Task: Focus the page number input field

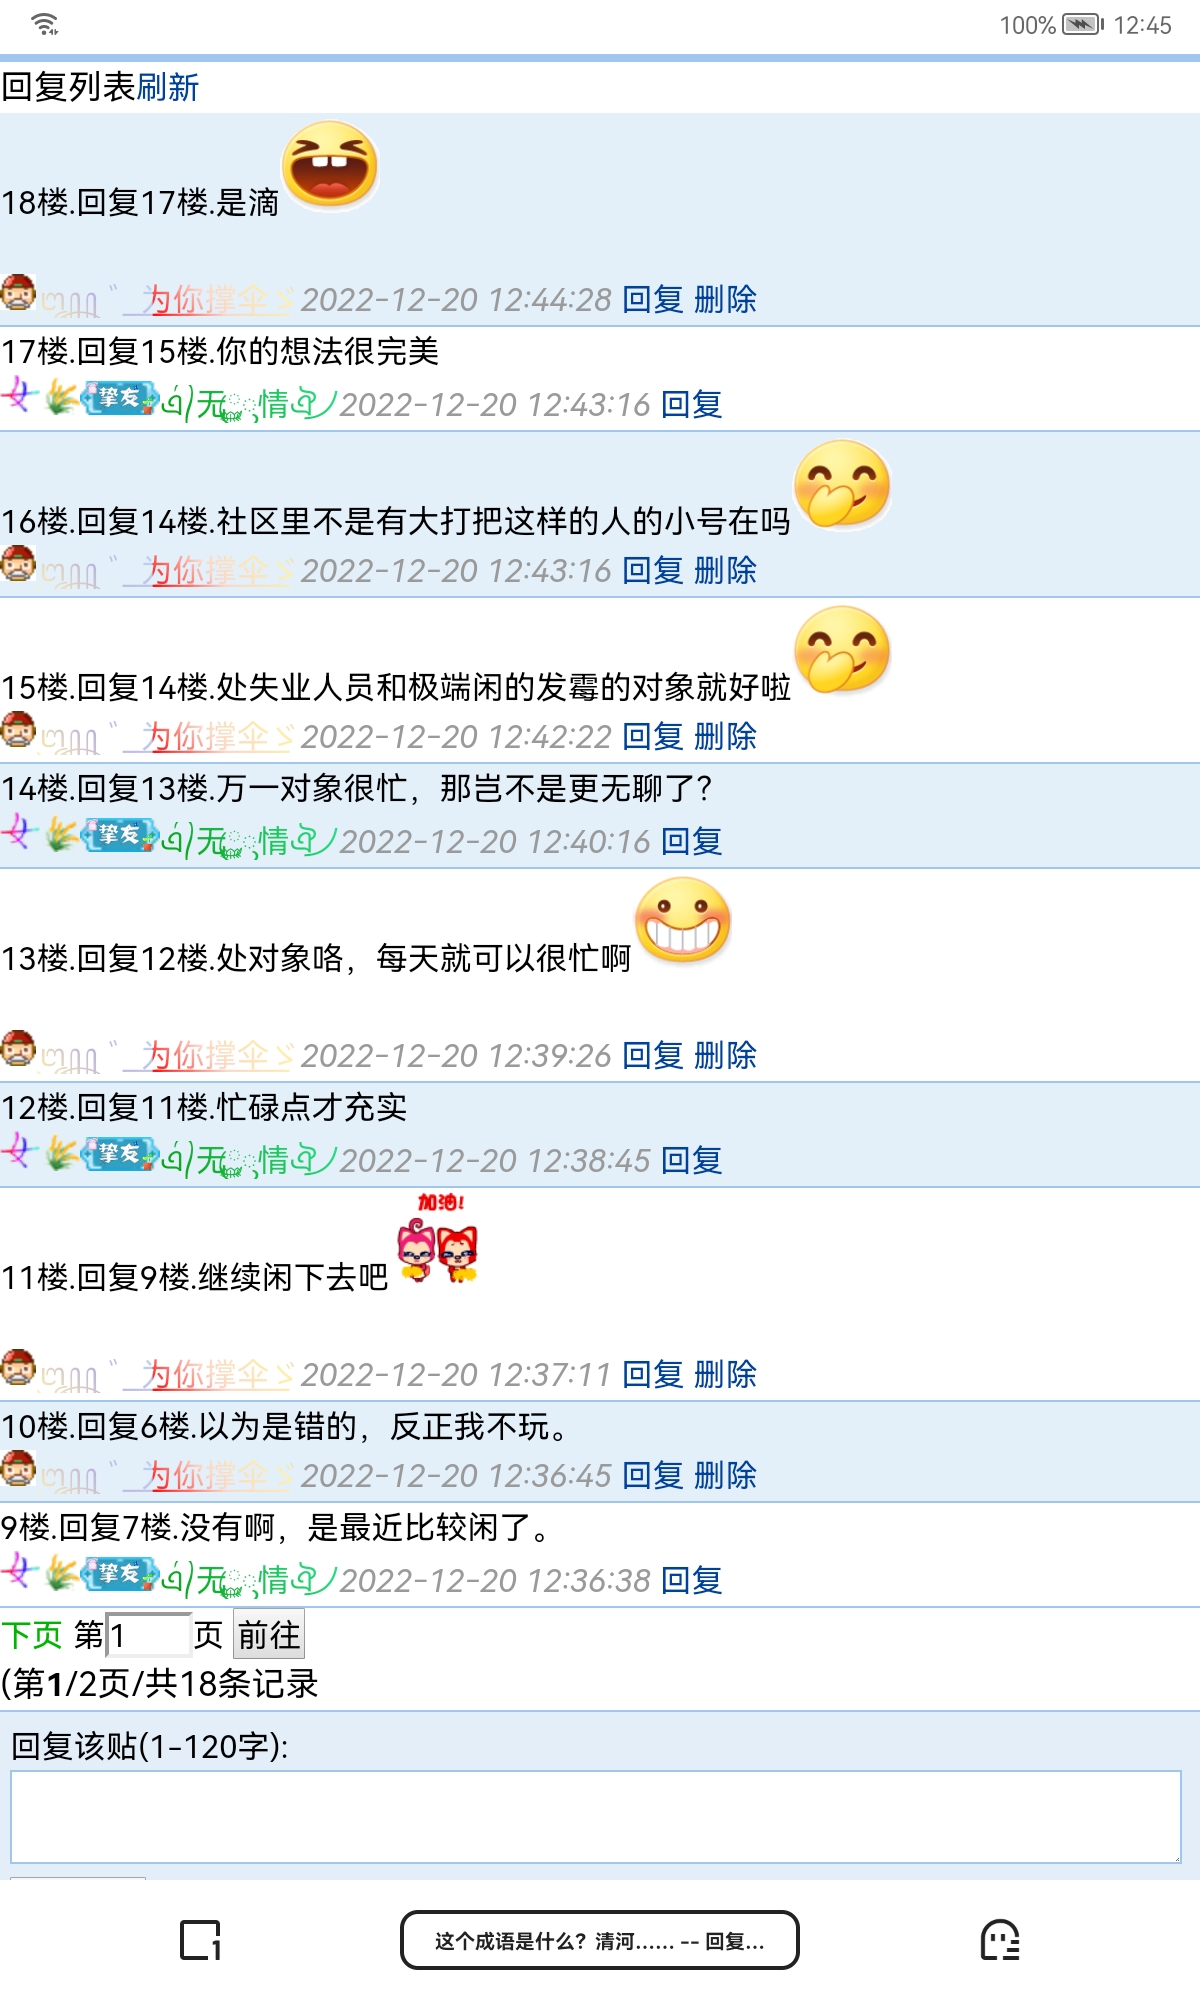Action: (148, 1635)
